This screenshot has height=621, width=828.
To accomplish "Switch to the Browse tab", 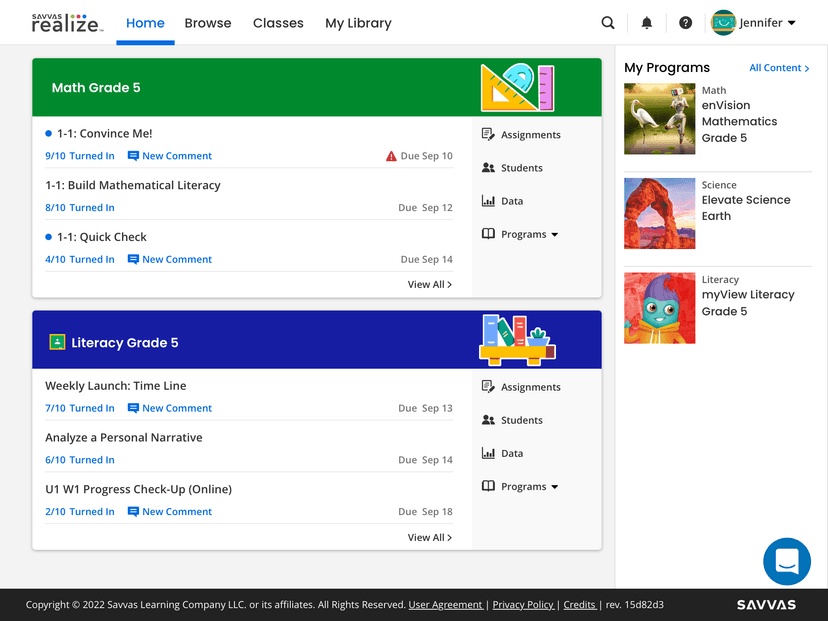I will (208, 23).
